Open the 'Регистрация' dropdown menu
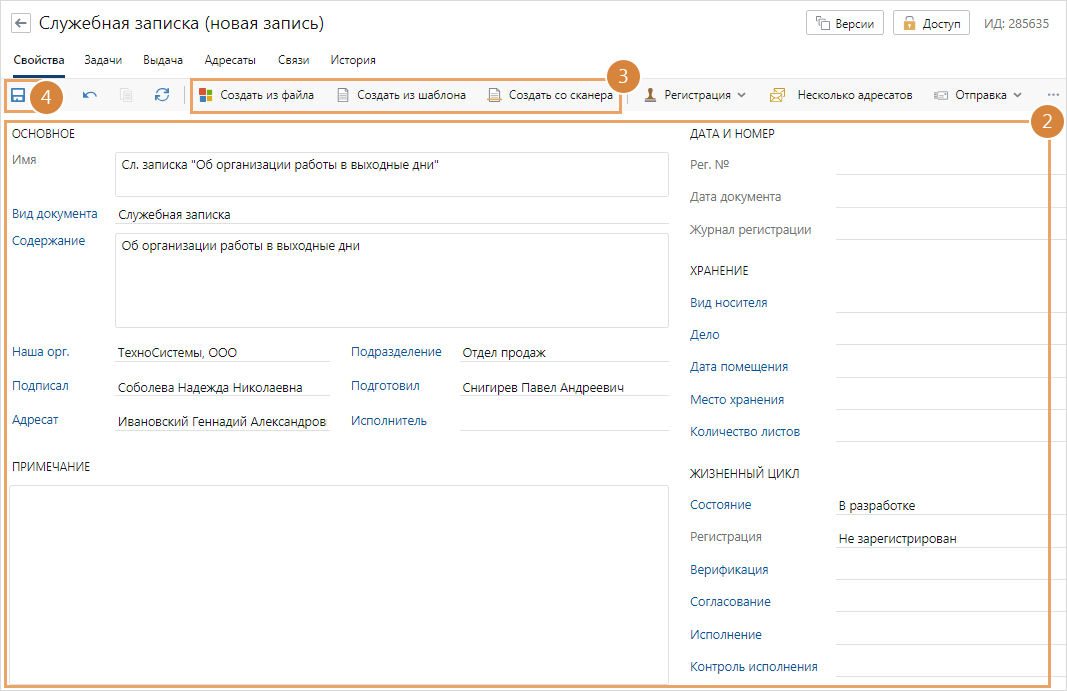 pos(695,95)
